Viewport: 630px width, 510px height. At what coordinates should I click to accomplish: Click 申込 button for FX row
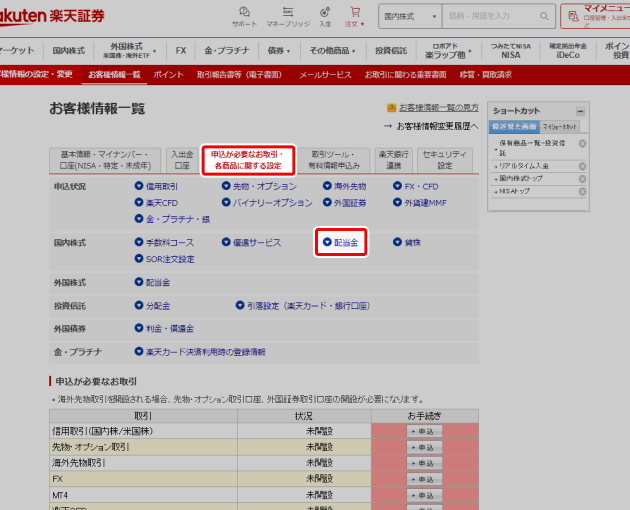(424, 479)
